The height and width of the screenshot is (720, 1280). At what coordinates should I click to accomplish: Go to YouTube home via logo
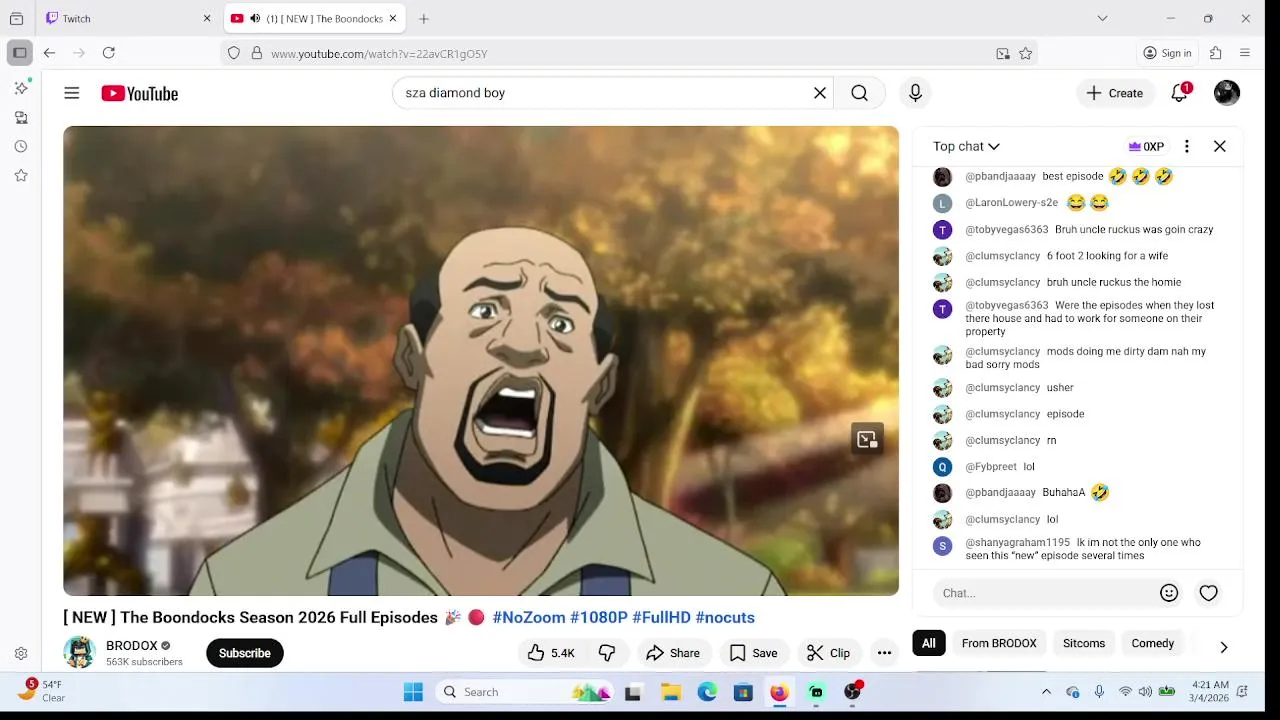coord(140,93)
